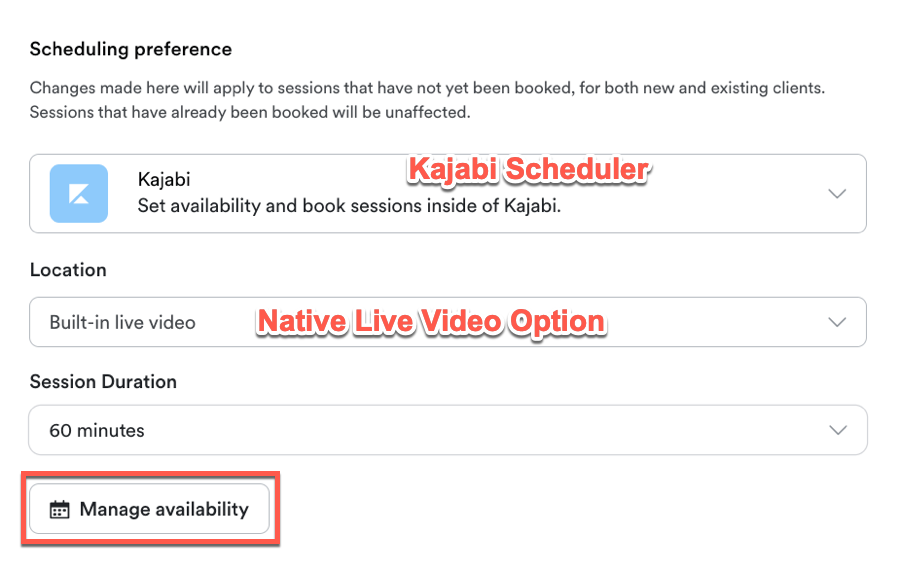Expand the Session Duration chevron
Image resolution: width=900 pixels, height=570 pixels.
point(838,430)
